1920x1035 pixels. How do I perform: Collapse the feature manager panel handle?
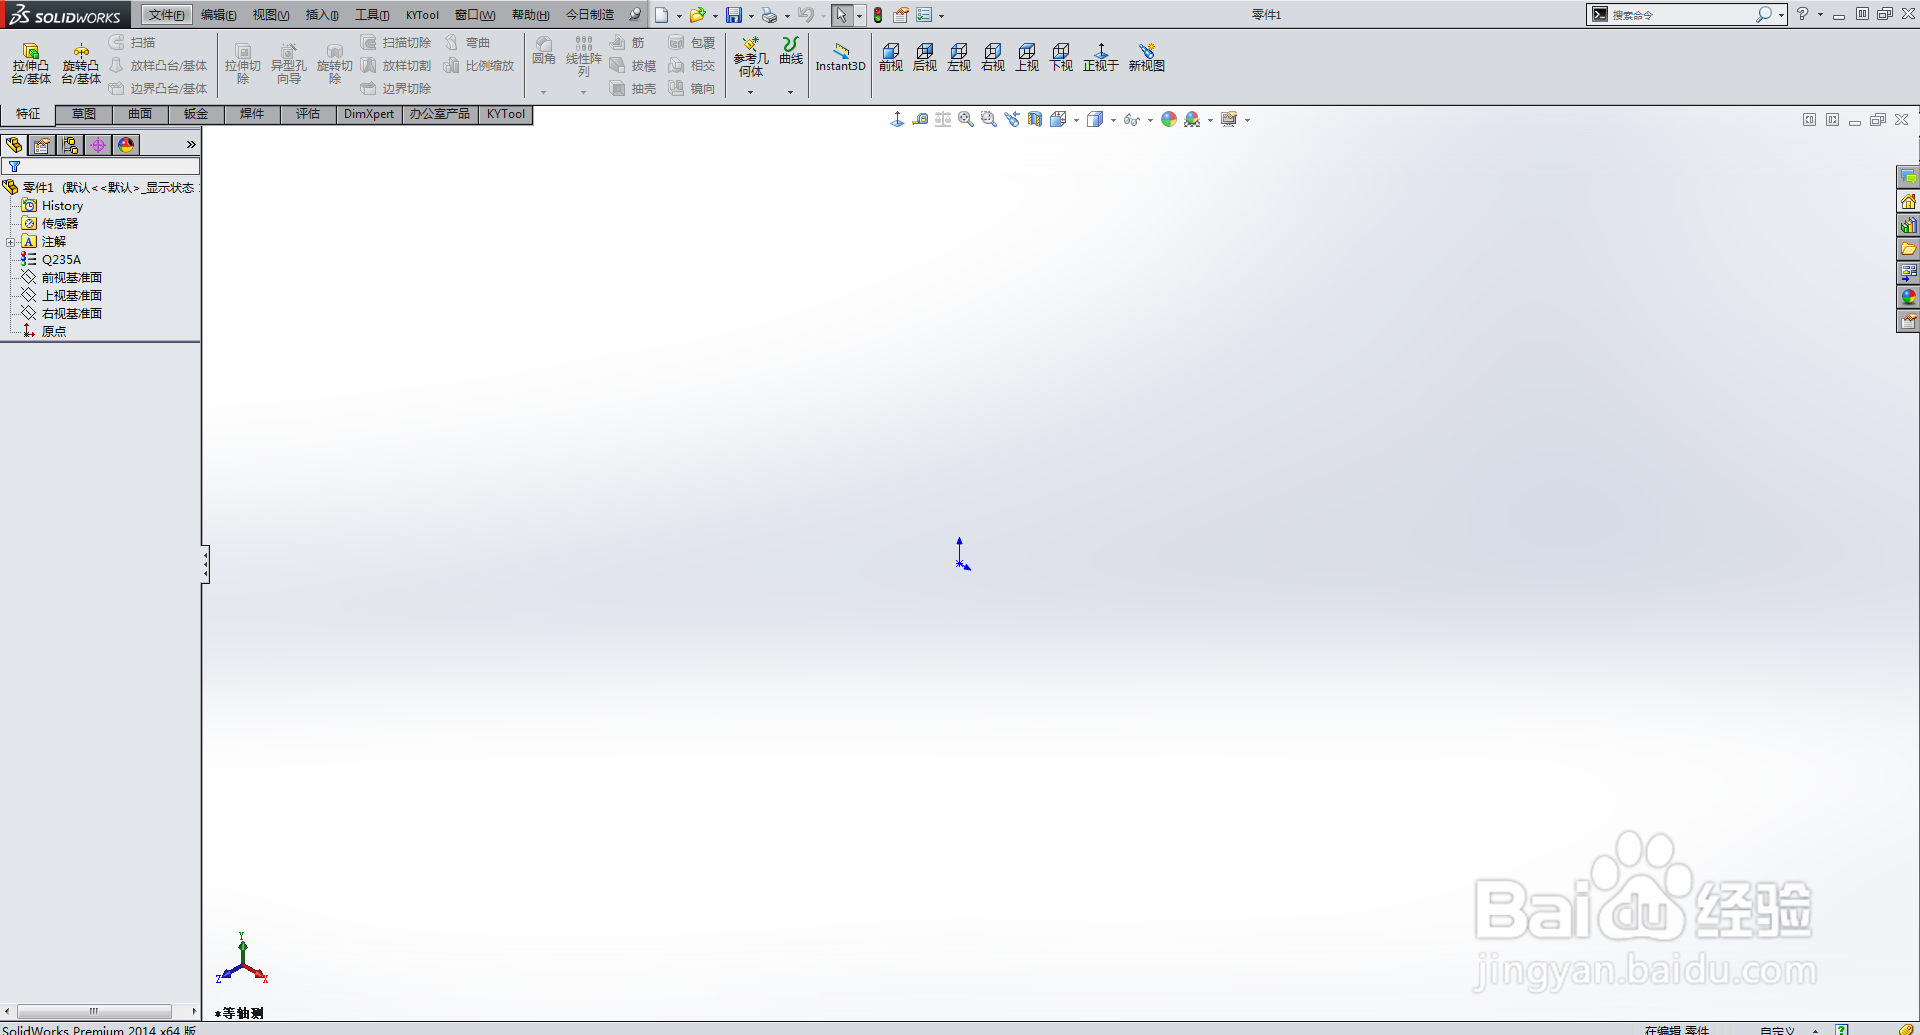coord(205,565)
